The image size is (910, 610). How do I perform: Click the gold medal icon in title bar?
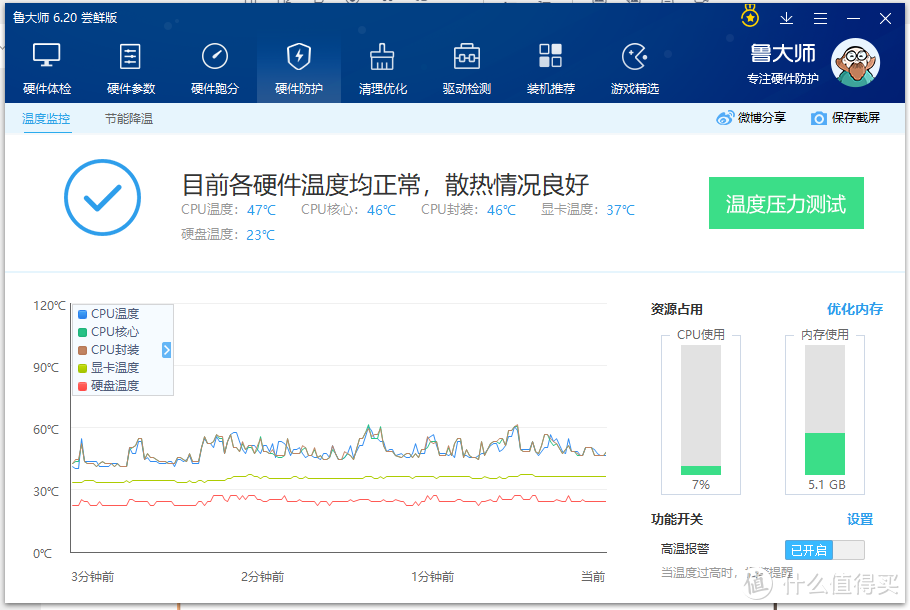point(750,16)
